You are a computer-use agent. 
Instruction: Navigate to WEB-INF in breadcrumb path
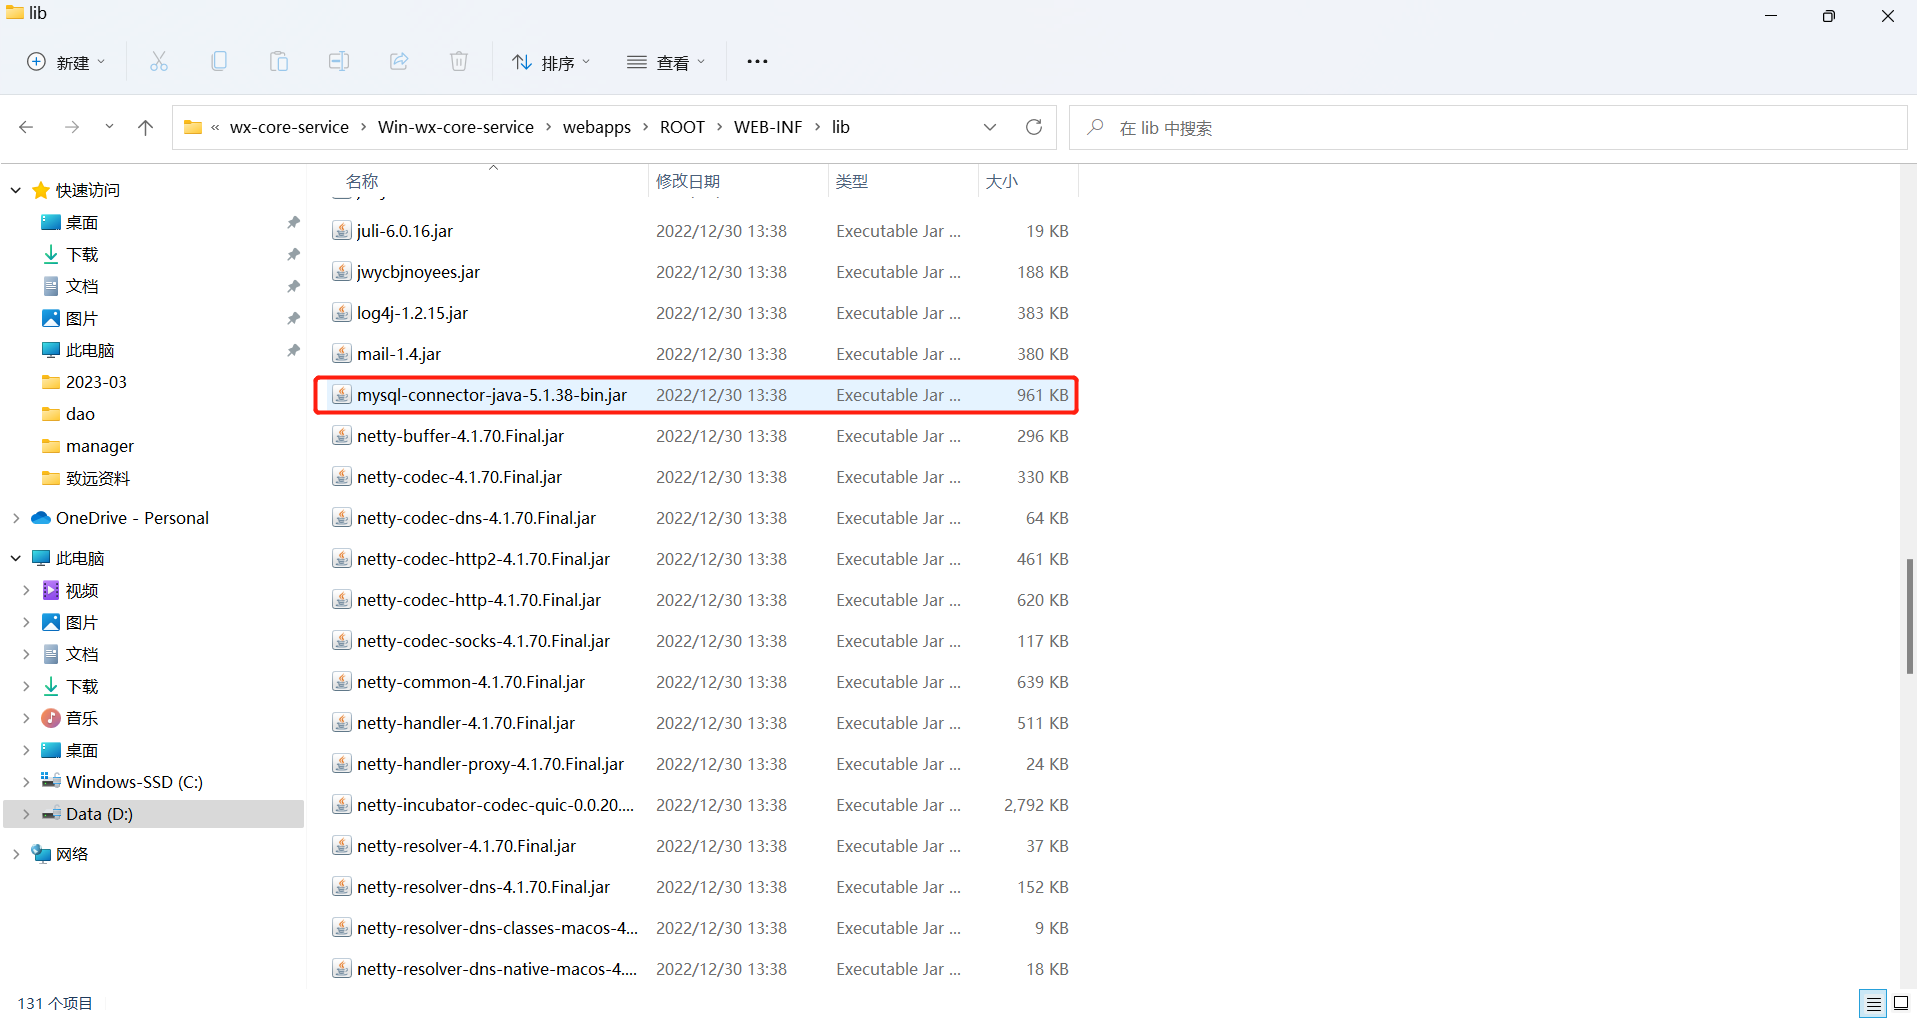tap(767, 127)
